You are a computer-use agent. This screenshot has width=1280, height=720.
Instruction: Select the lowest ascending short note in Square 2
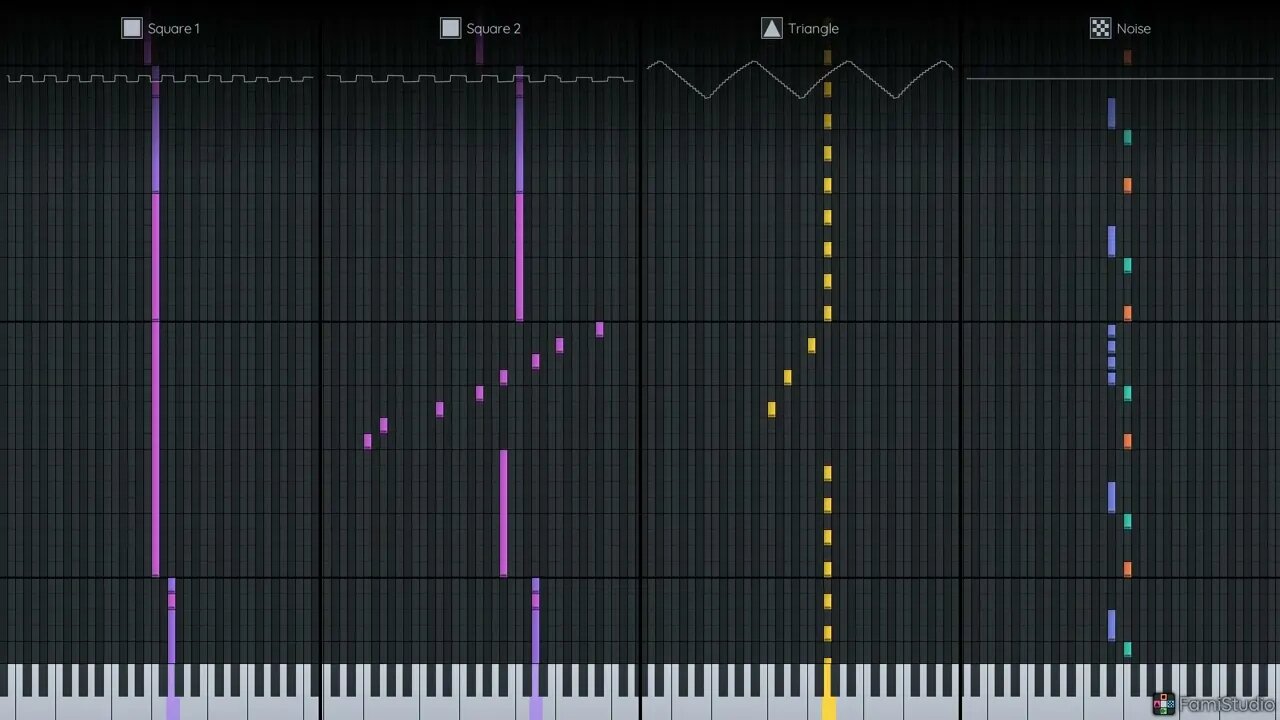pyautogui.click(x=368, y=441)
